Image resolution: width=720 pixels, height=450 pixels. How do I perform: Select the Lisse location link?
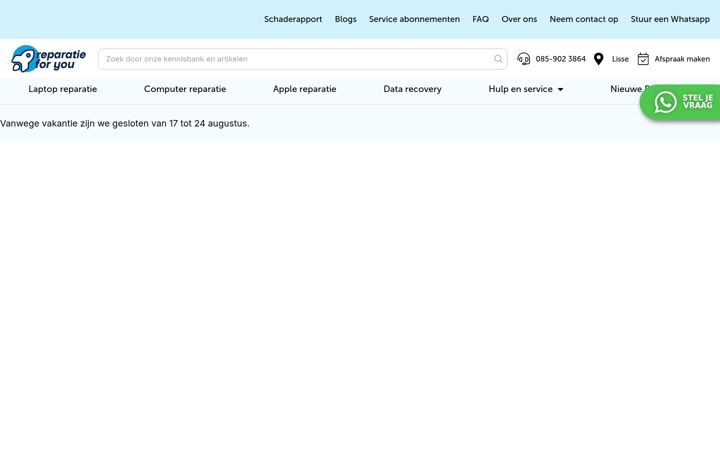click(620, 59)
